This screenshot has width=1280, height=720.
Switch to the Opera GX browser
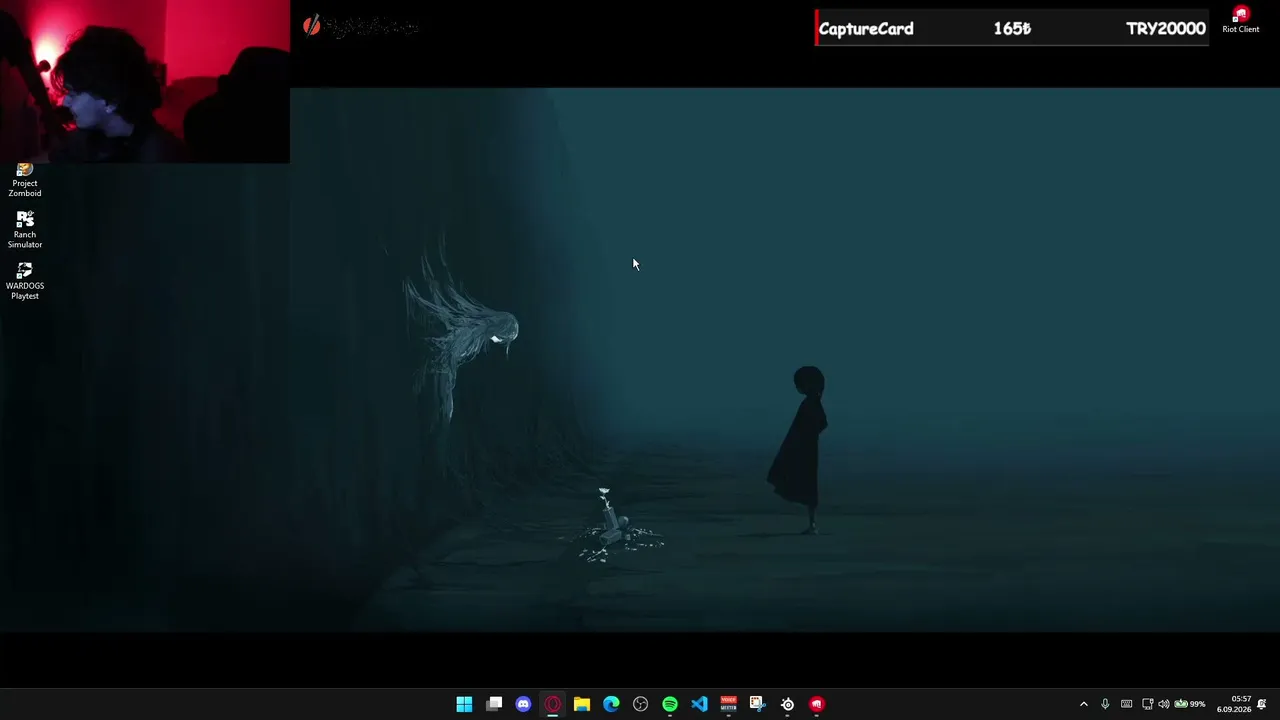click(x=552, y=704)
